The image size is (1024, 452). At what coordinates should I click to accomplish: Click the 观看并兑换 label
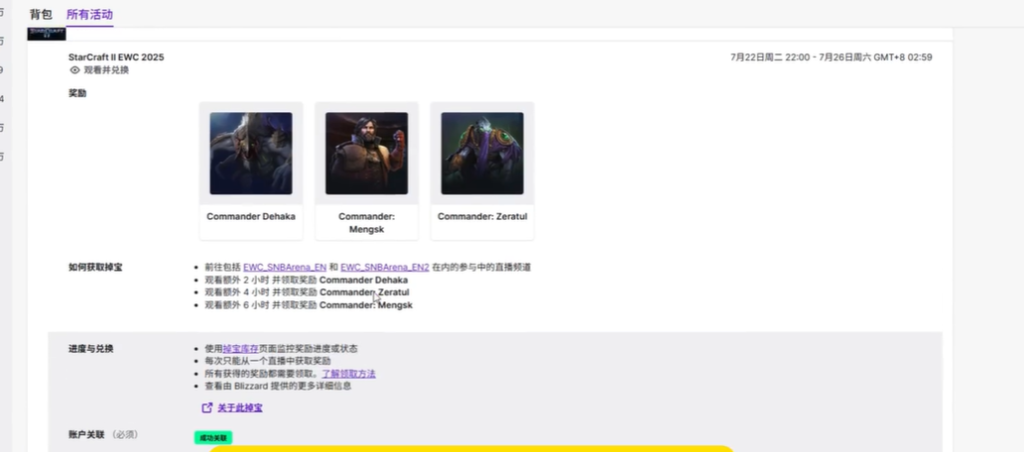106,70
